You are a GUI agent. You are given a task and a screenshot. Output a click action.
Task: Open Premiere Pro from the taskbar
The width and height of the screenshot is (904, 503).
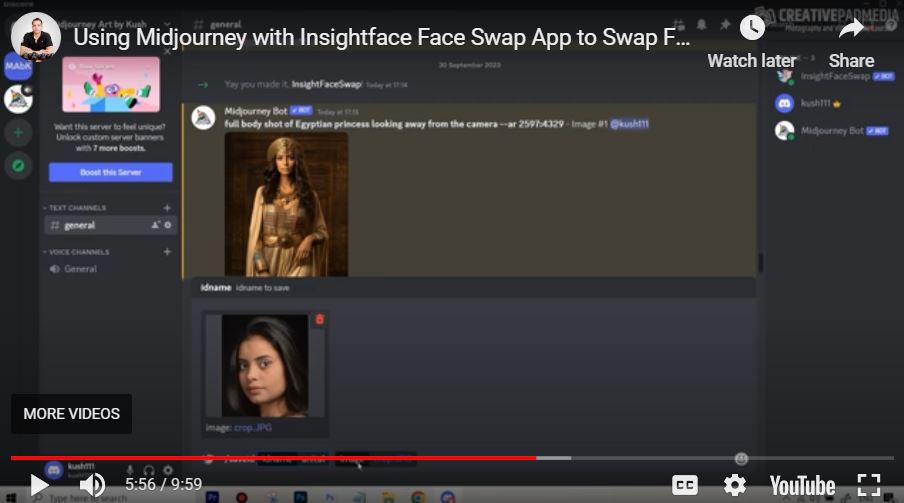click(212, 497)
